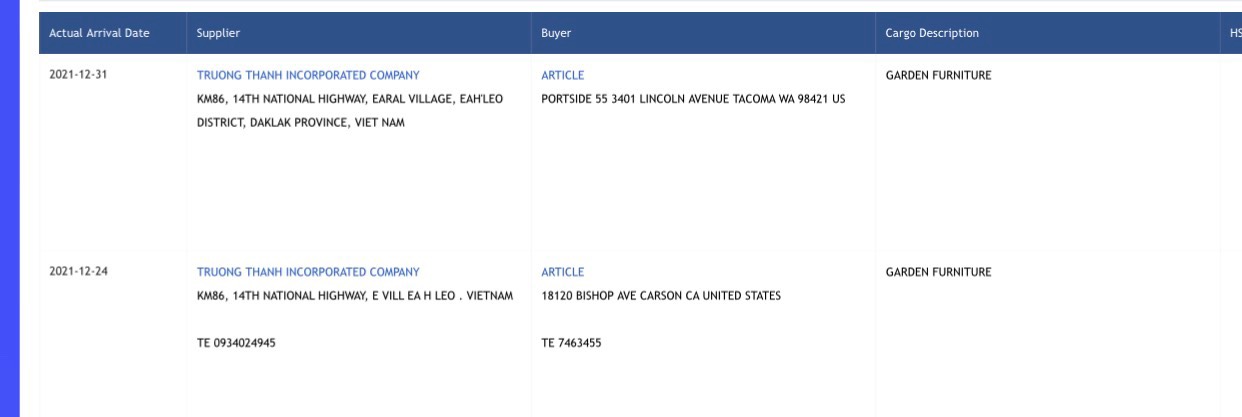Screen dimensions: 1242x417
Task: Click the 18120 Bishop Ave Carson address
Action: [660, 296]
